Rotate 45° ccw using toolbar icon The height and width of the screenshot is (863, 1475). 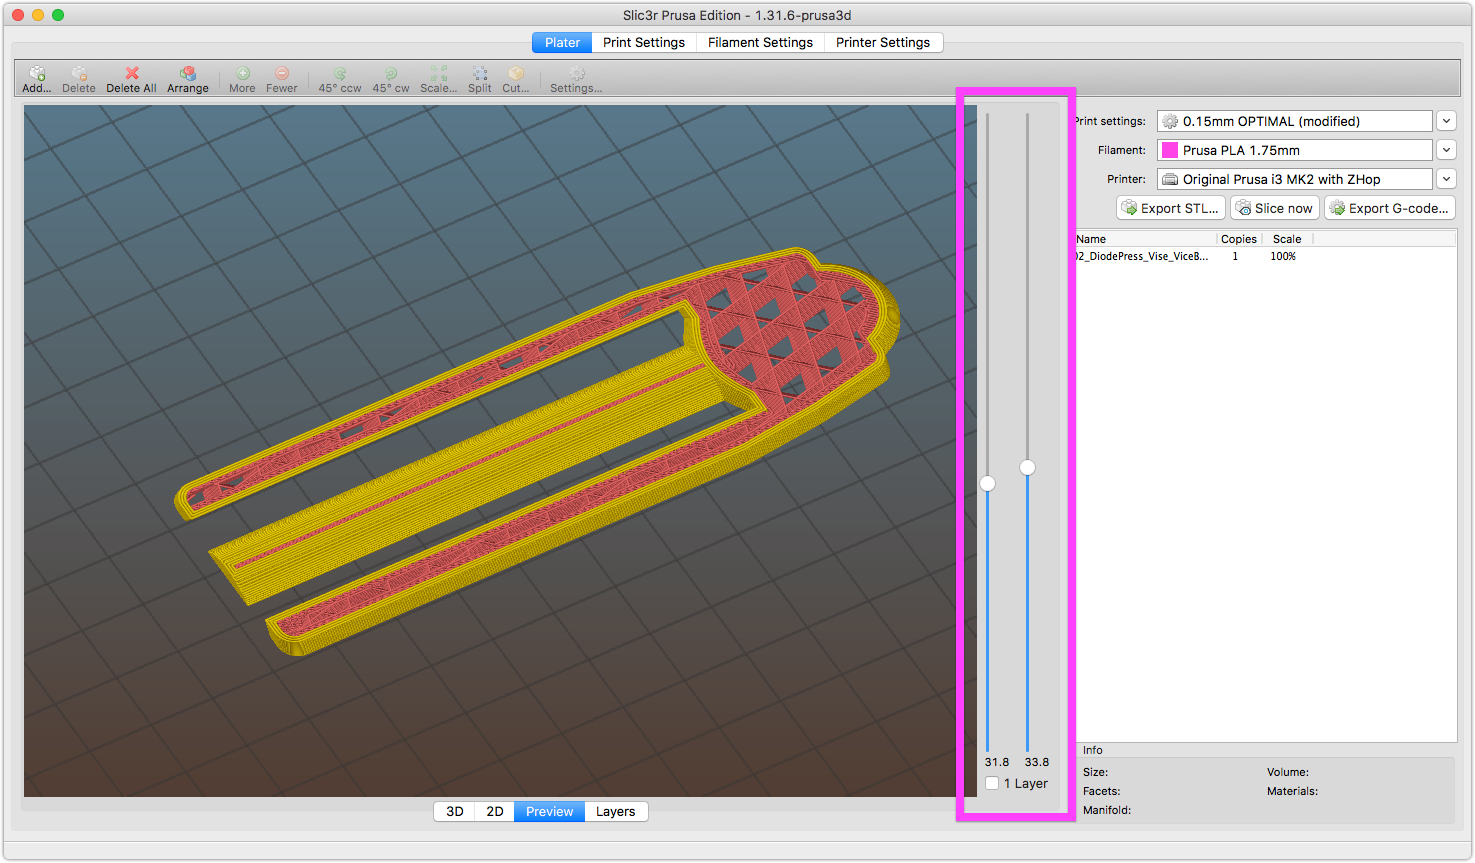point(340,74)
